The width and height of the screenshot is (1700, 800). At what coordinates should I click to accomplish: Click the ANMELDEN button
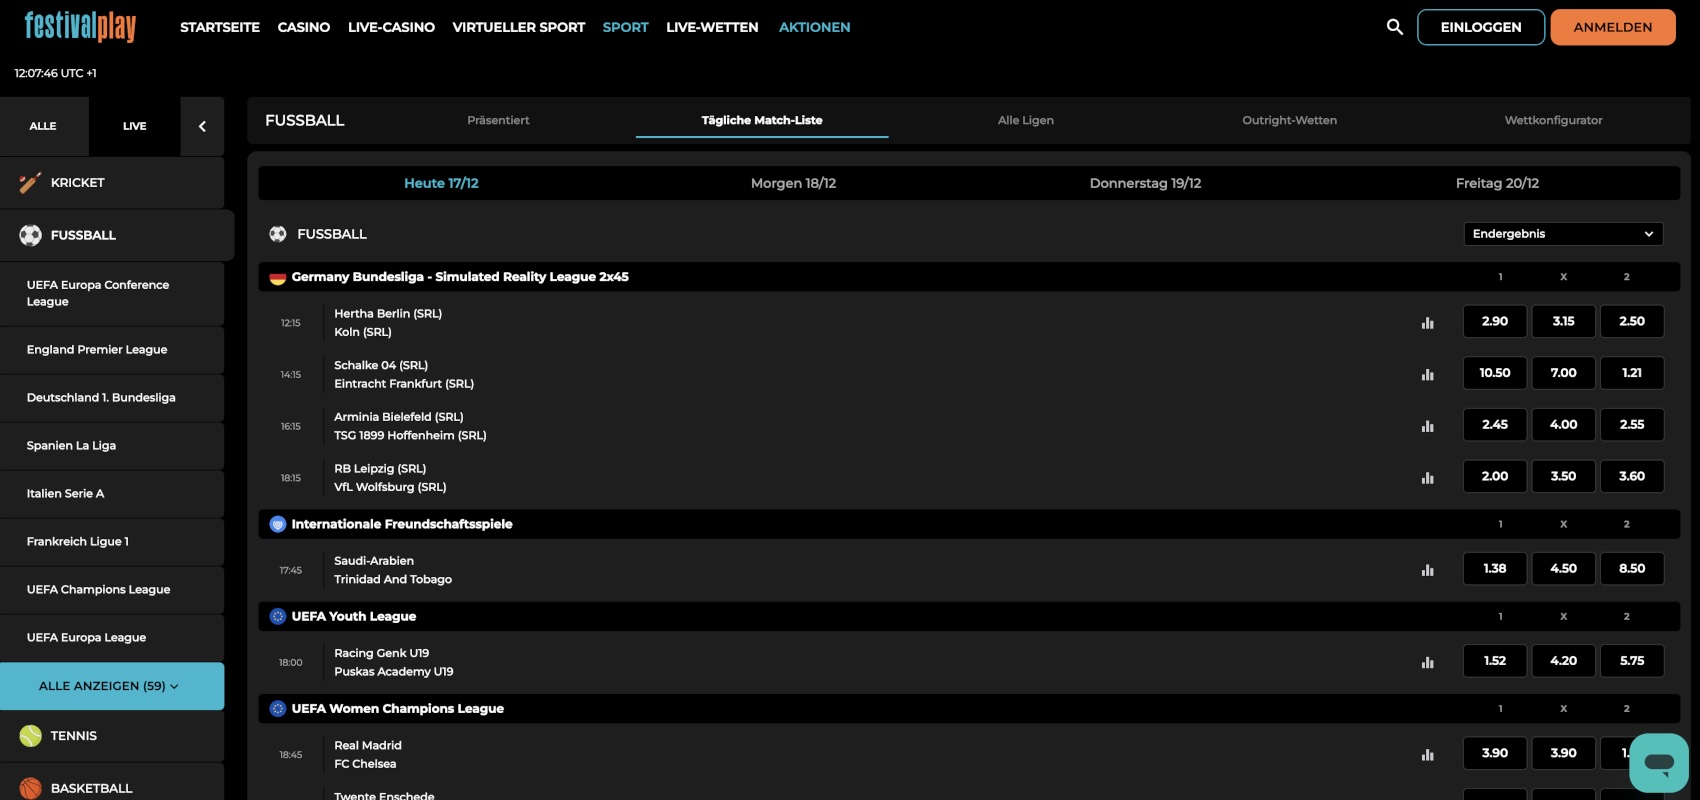(1612, 27)
